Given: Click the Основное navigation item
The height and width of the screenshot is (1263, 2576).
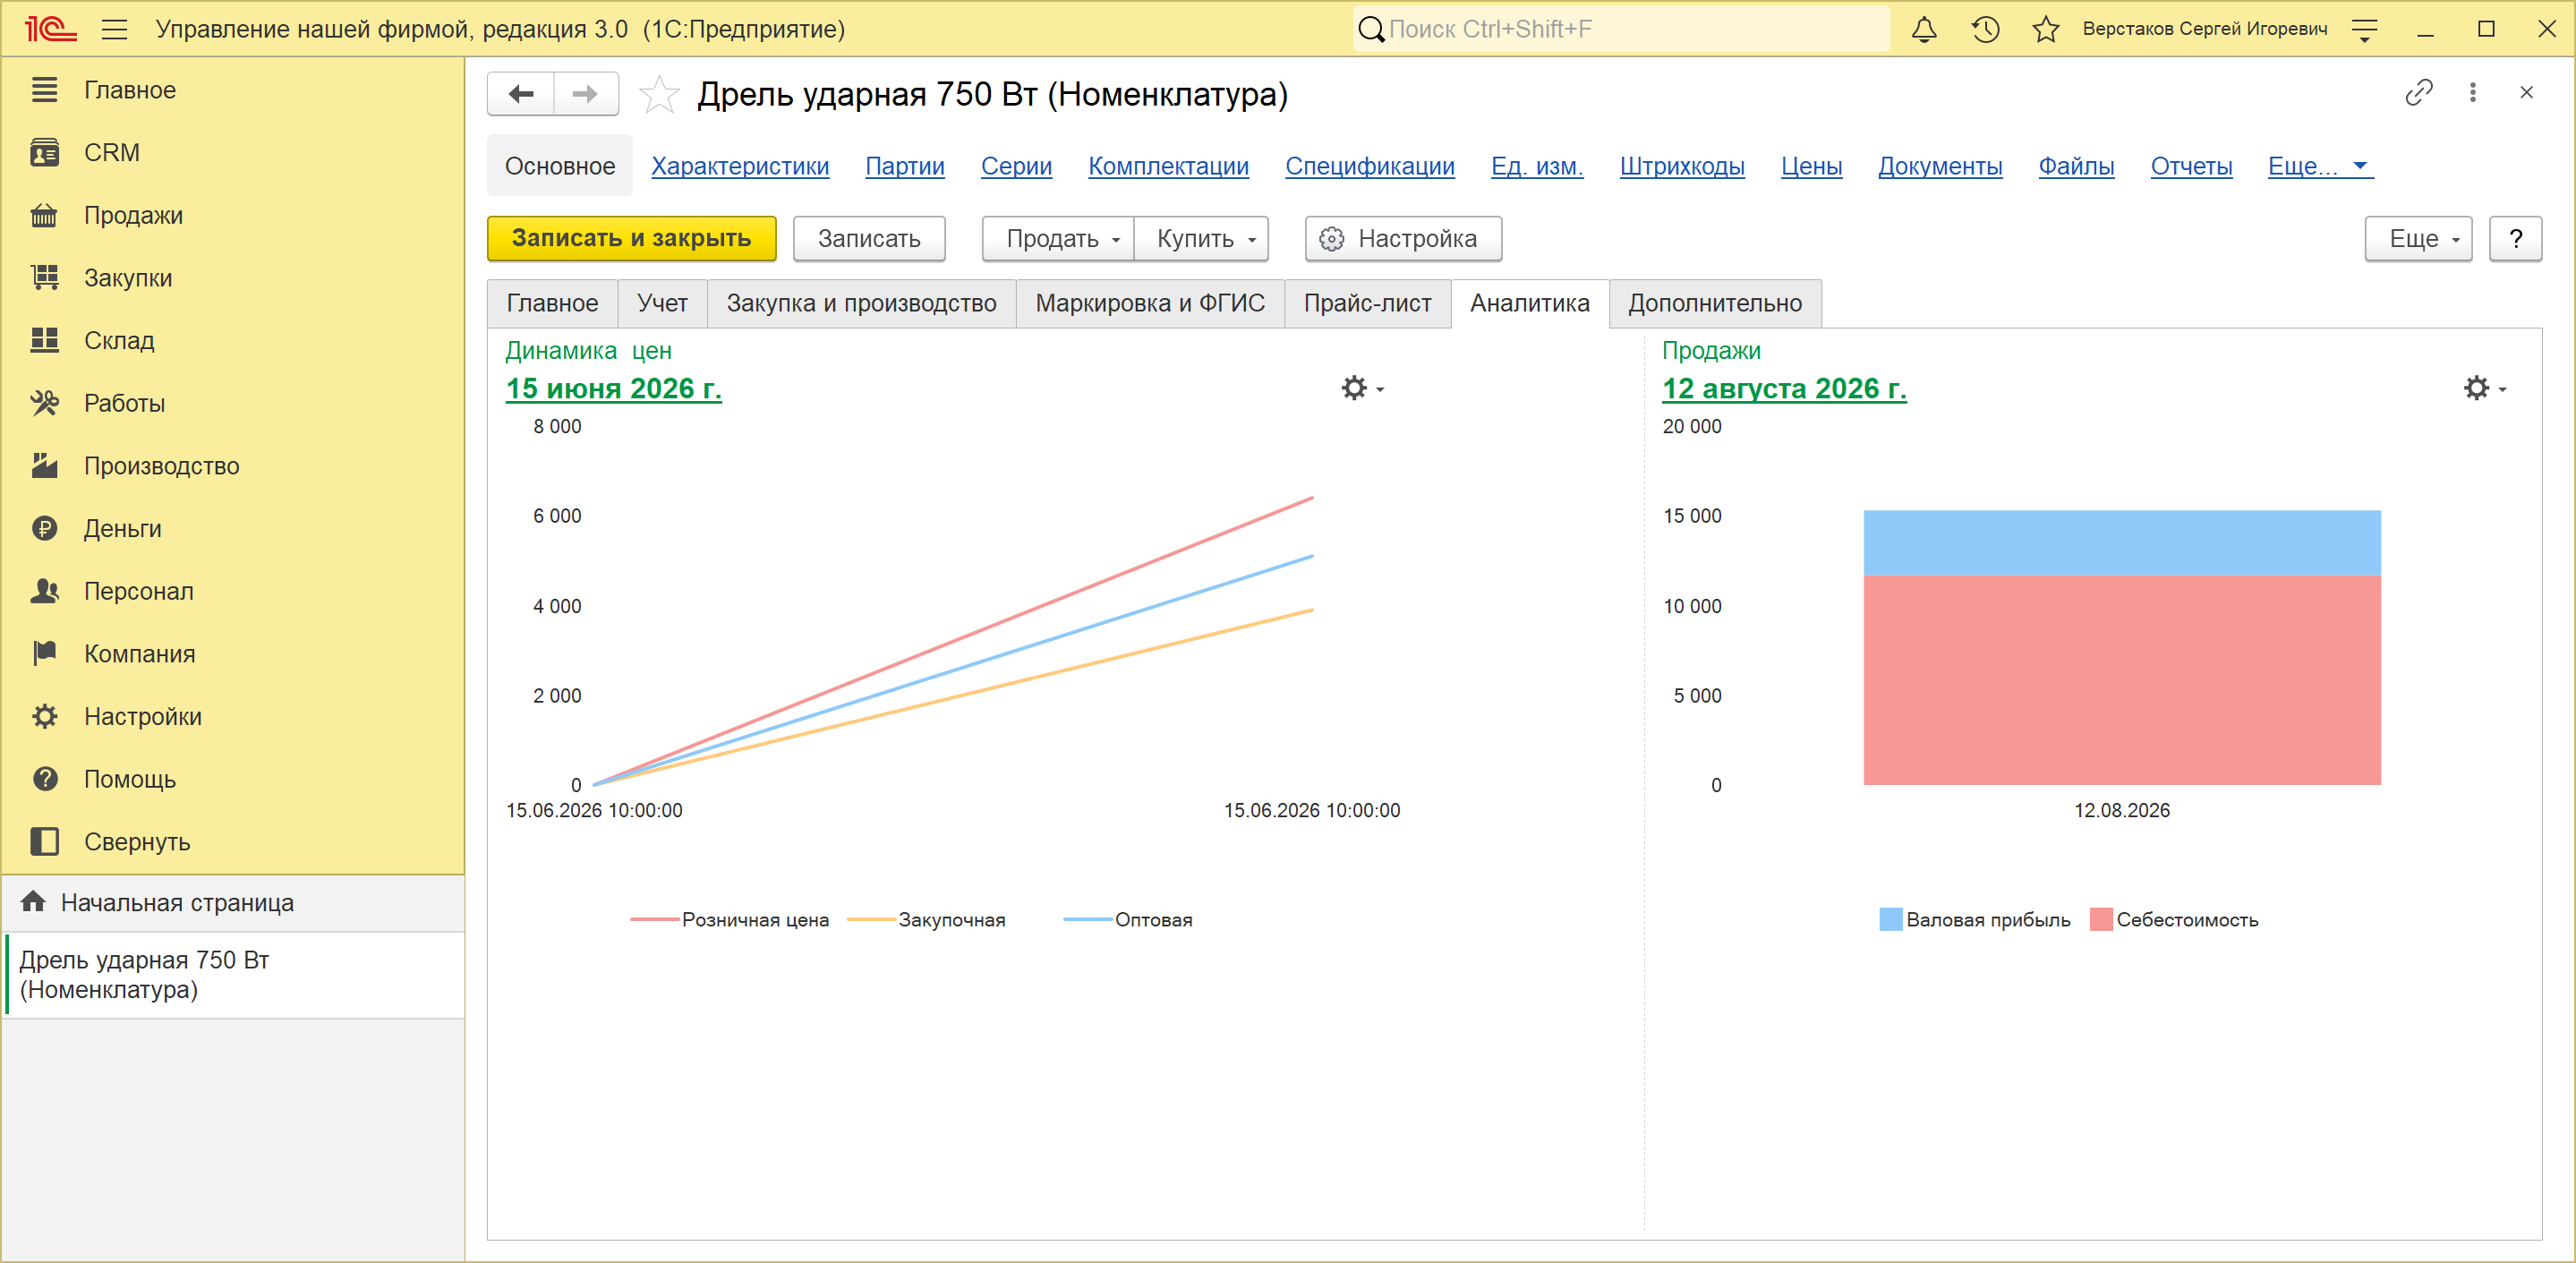Looking at the screenshot, I should point(560,166).
